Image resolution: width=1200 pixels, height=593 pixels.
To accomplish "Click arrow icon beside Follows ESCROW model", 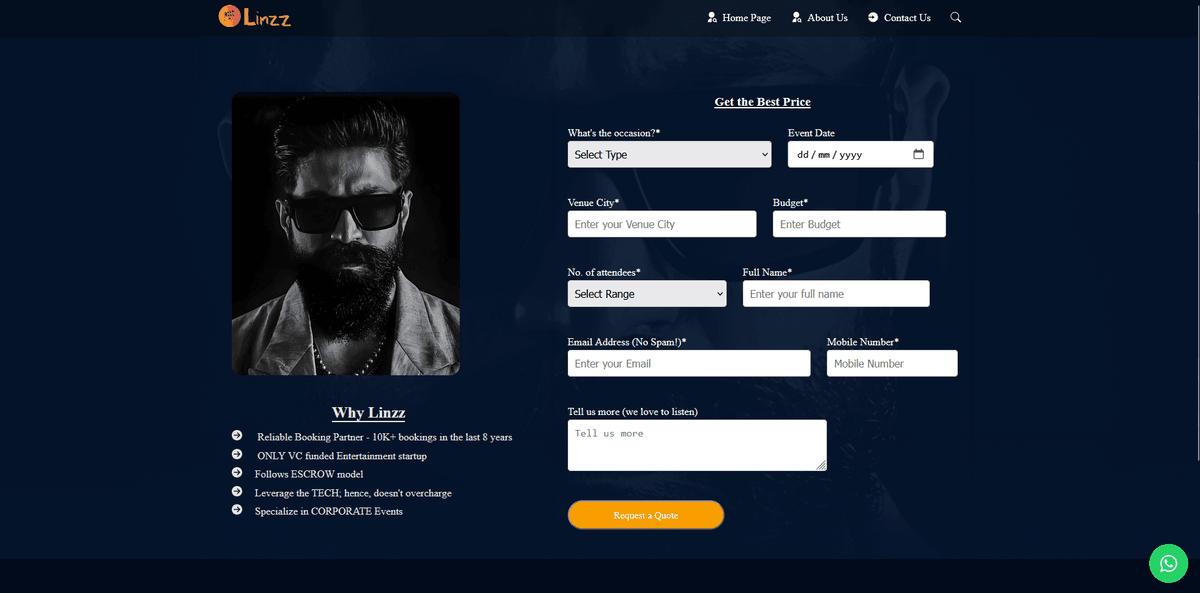I will (237, 473).
